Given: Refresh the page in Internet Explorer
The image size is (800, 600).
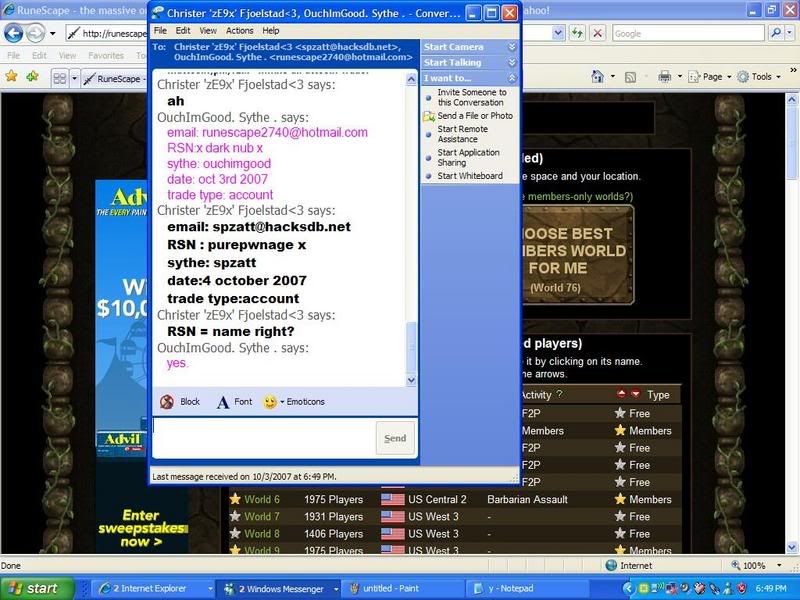Looking at the screenshot, I should pyautogui.click(x=577, y=34).
